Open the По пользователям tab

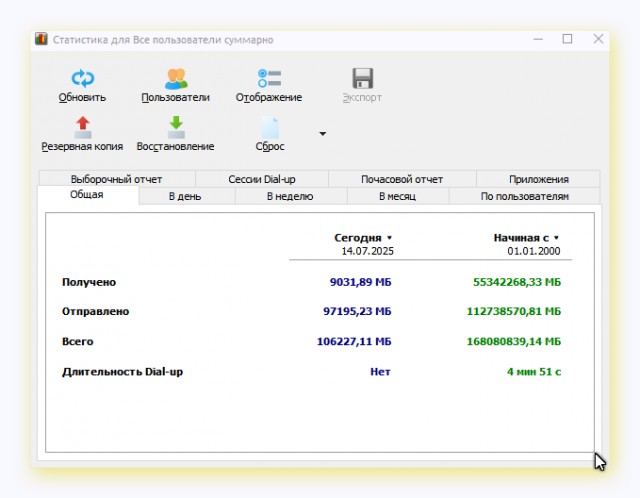click(x=524, y=196)
